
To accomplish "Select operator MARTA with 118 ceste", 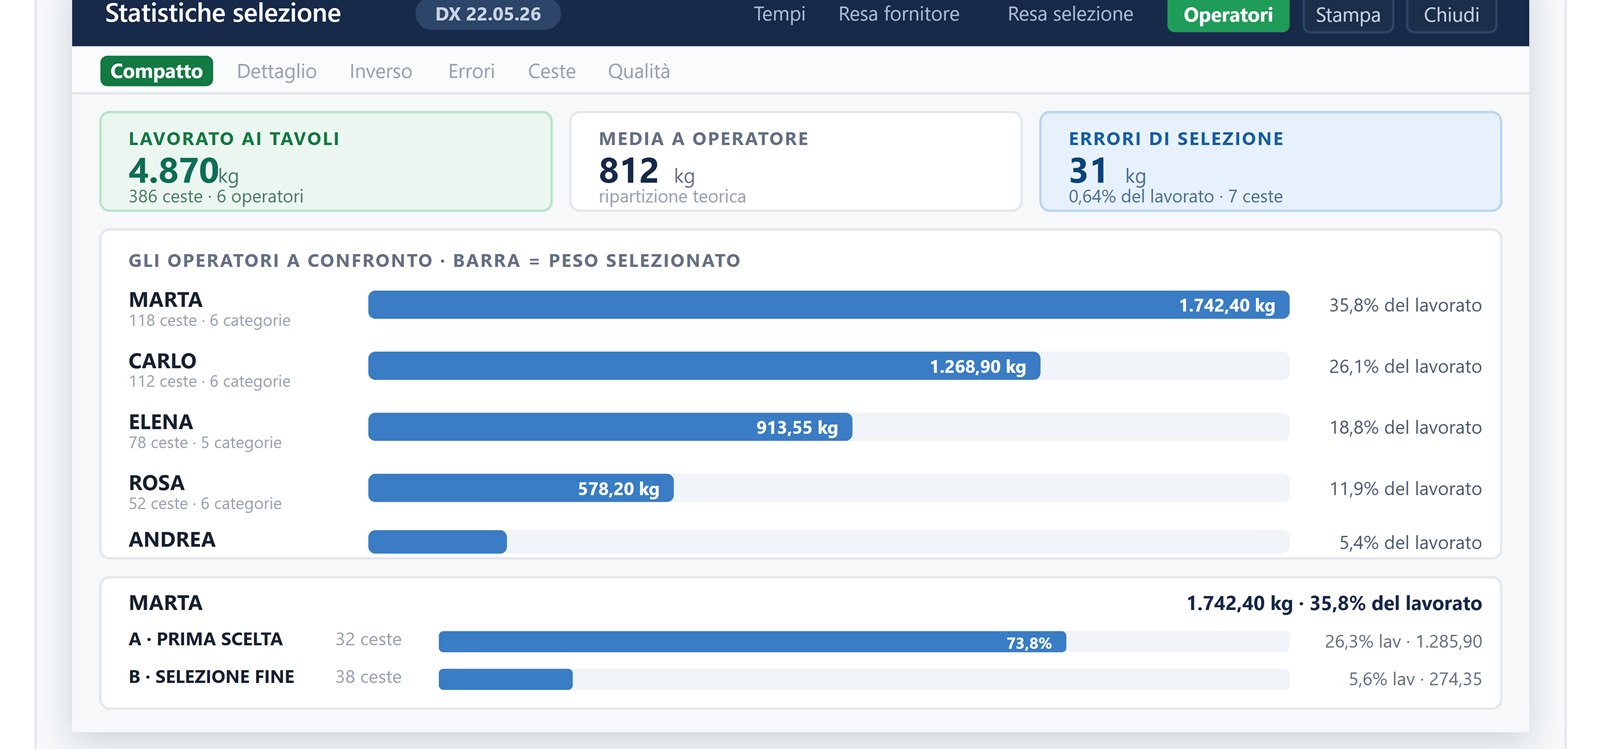I will click(210, 309).
